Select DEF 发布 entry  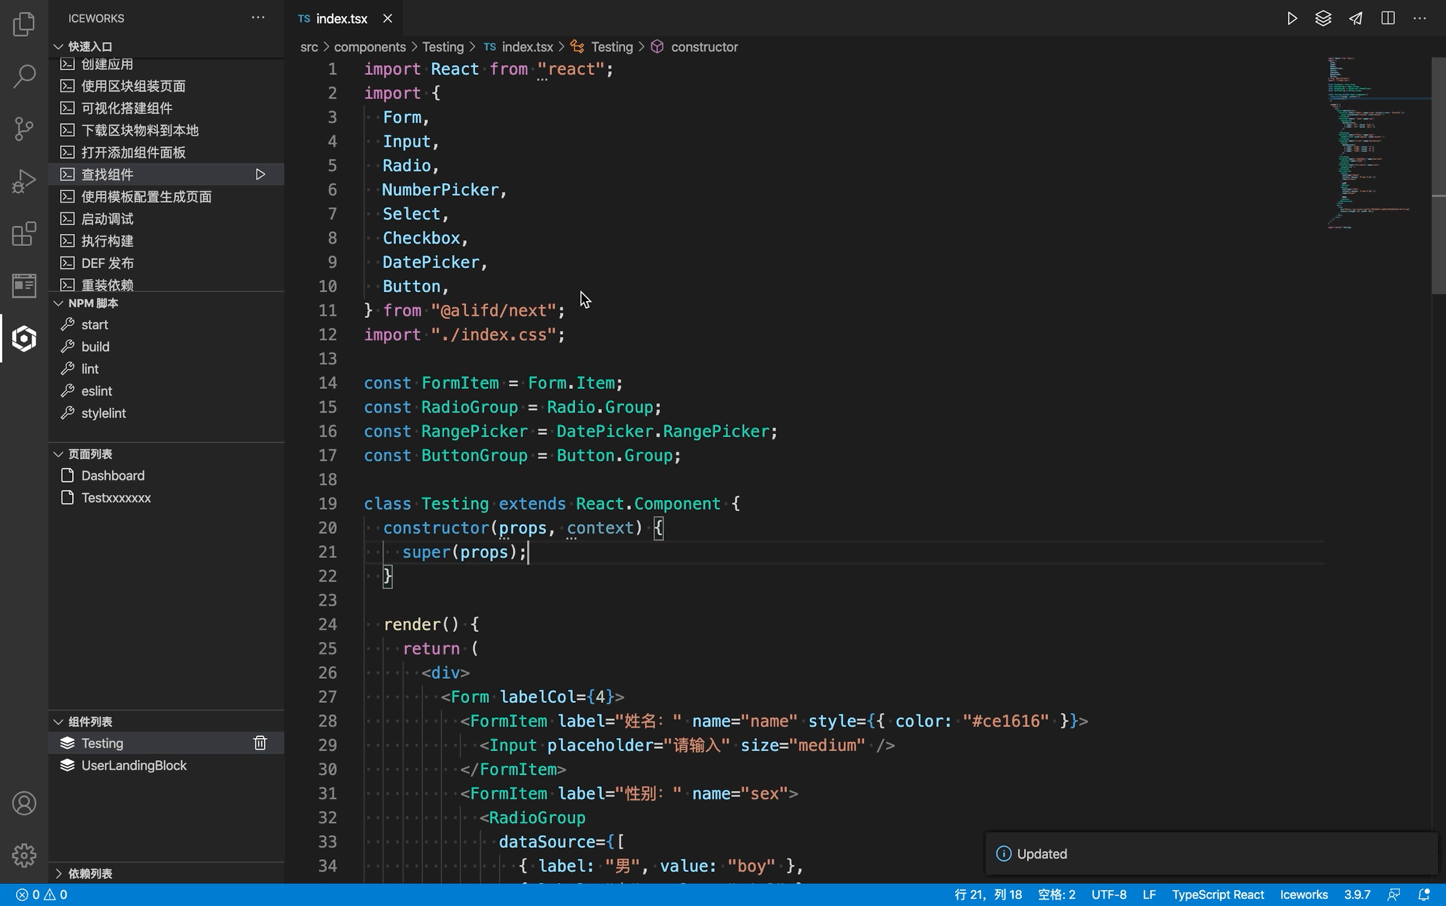tap(166, 263)
